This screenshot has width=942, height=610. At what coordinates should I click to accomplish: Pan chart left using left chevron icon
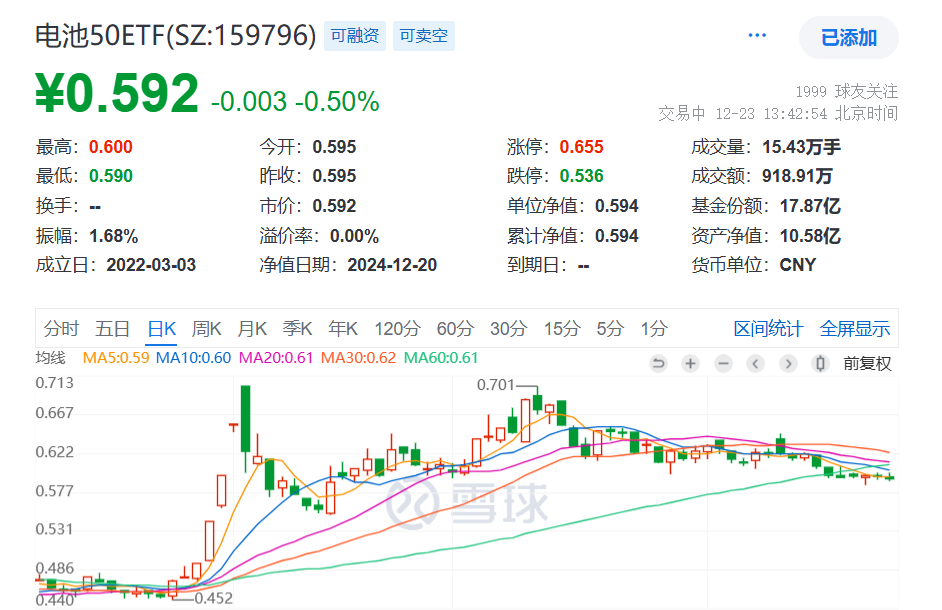click(755, 364)
